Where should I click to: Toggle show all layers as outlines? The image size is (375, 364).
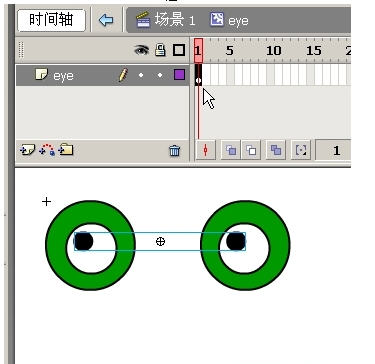(179, 50)
